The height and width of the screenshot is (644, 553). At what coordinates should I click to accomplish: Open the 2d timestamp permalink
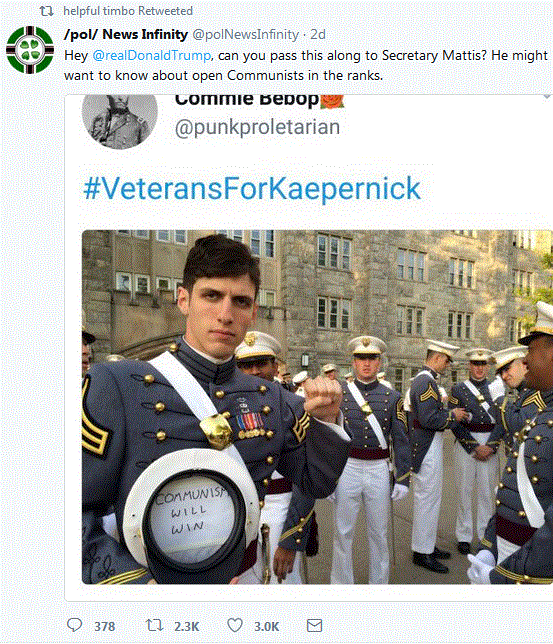coord(318,34)
